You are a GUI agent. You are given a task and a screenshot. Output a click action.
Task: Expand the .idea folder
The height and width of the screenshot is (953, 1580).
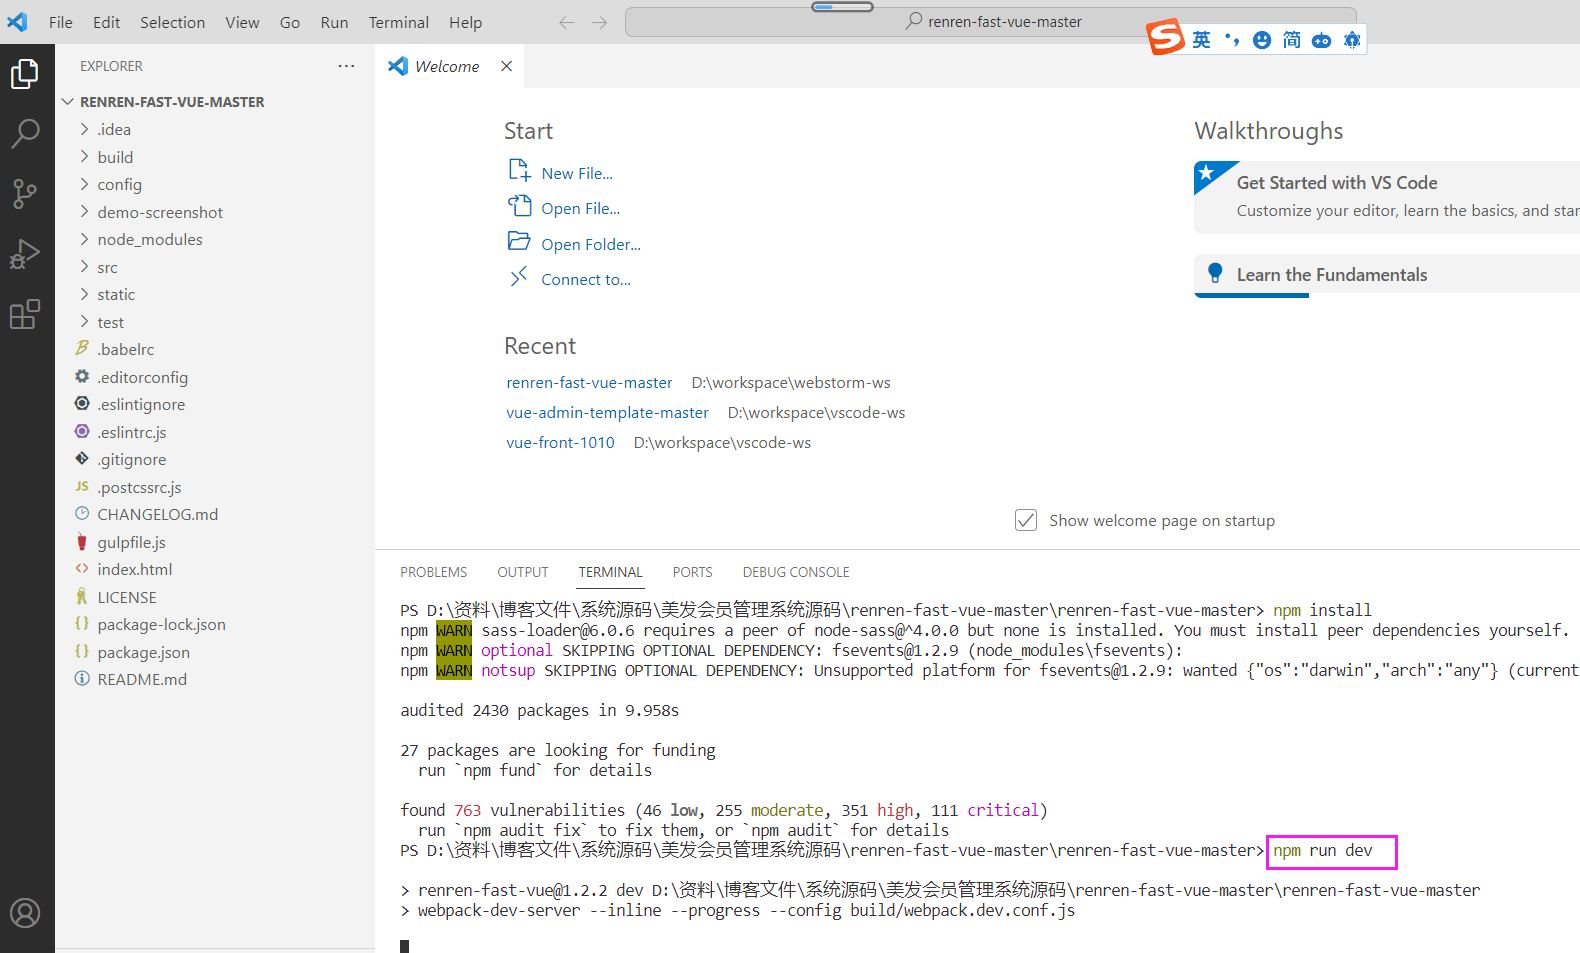84,129
